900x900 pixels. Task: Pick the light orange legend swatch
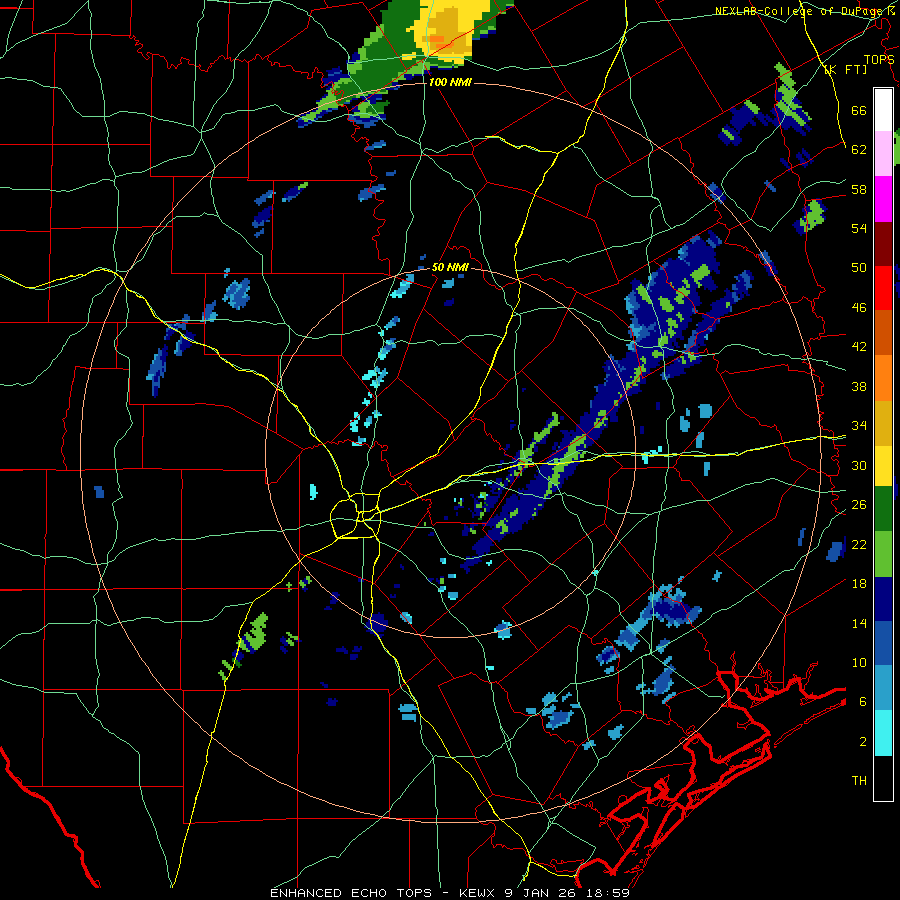coord(883,377)
